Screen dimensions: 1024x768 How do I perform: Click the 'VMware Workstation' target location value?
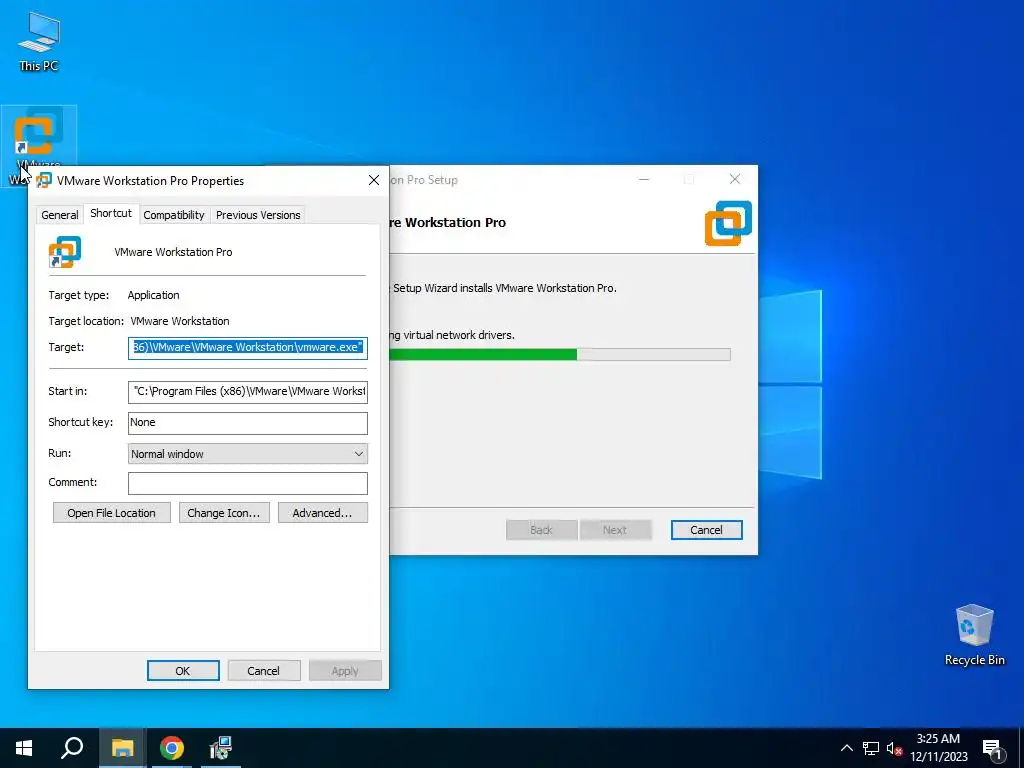click(x=180, y=321)
